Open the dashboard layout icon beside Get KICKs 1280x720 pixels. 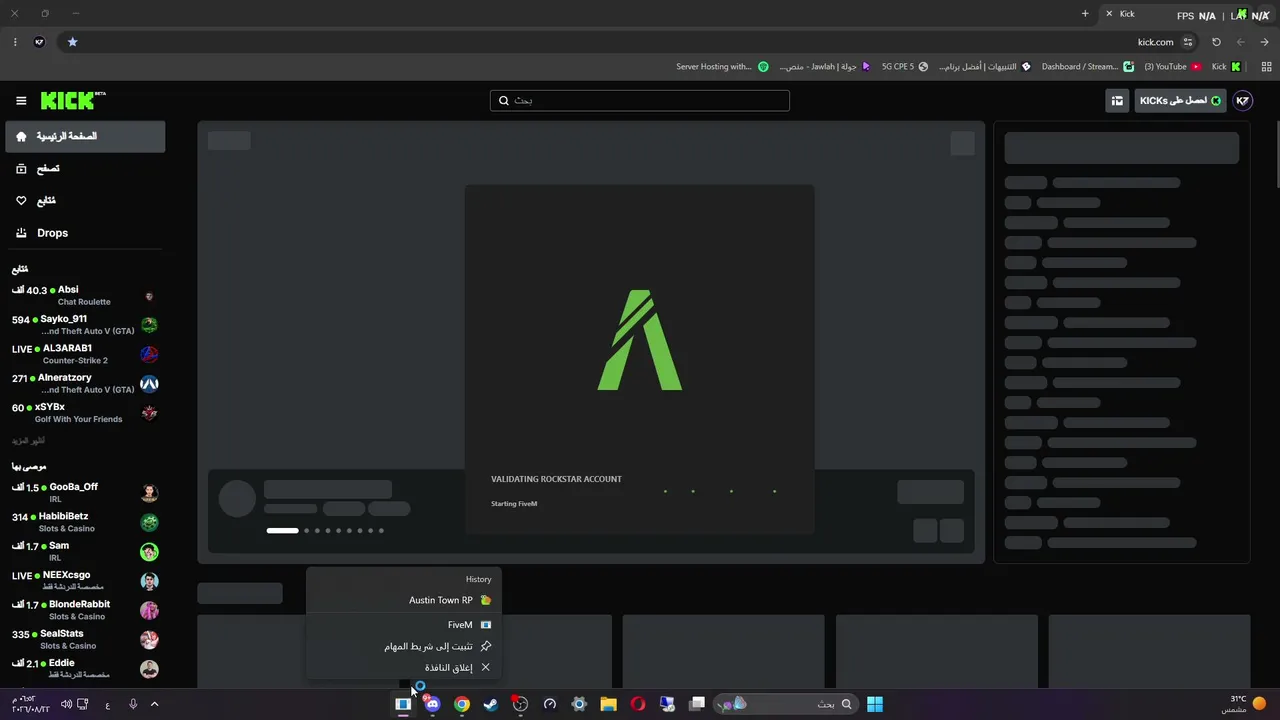click(x=1117, y=101)
